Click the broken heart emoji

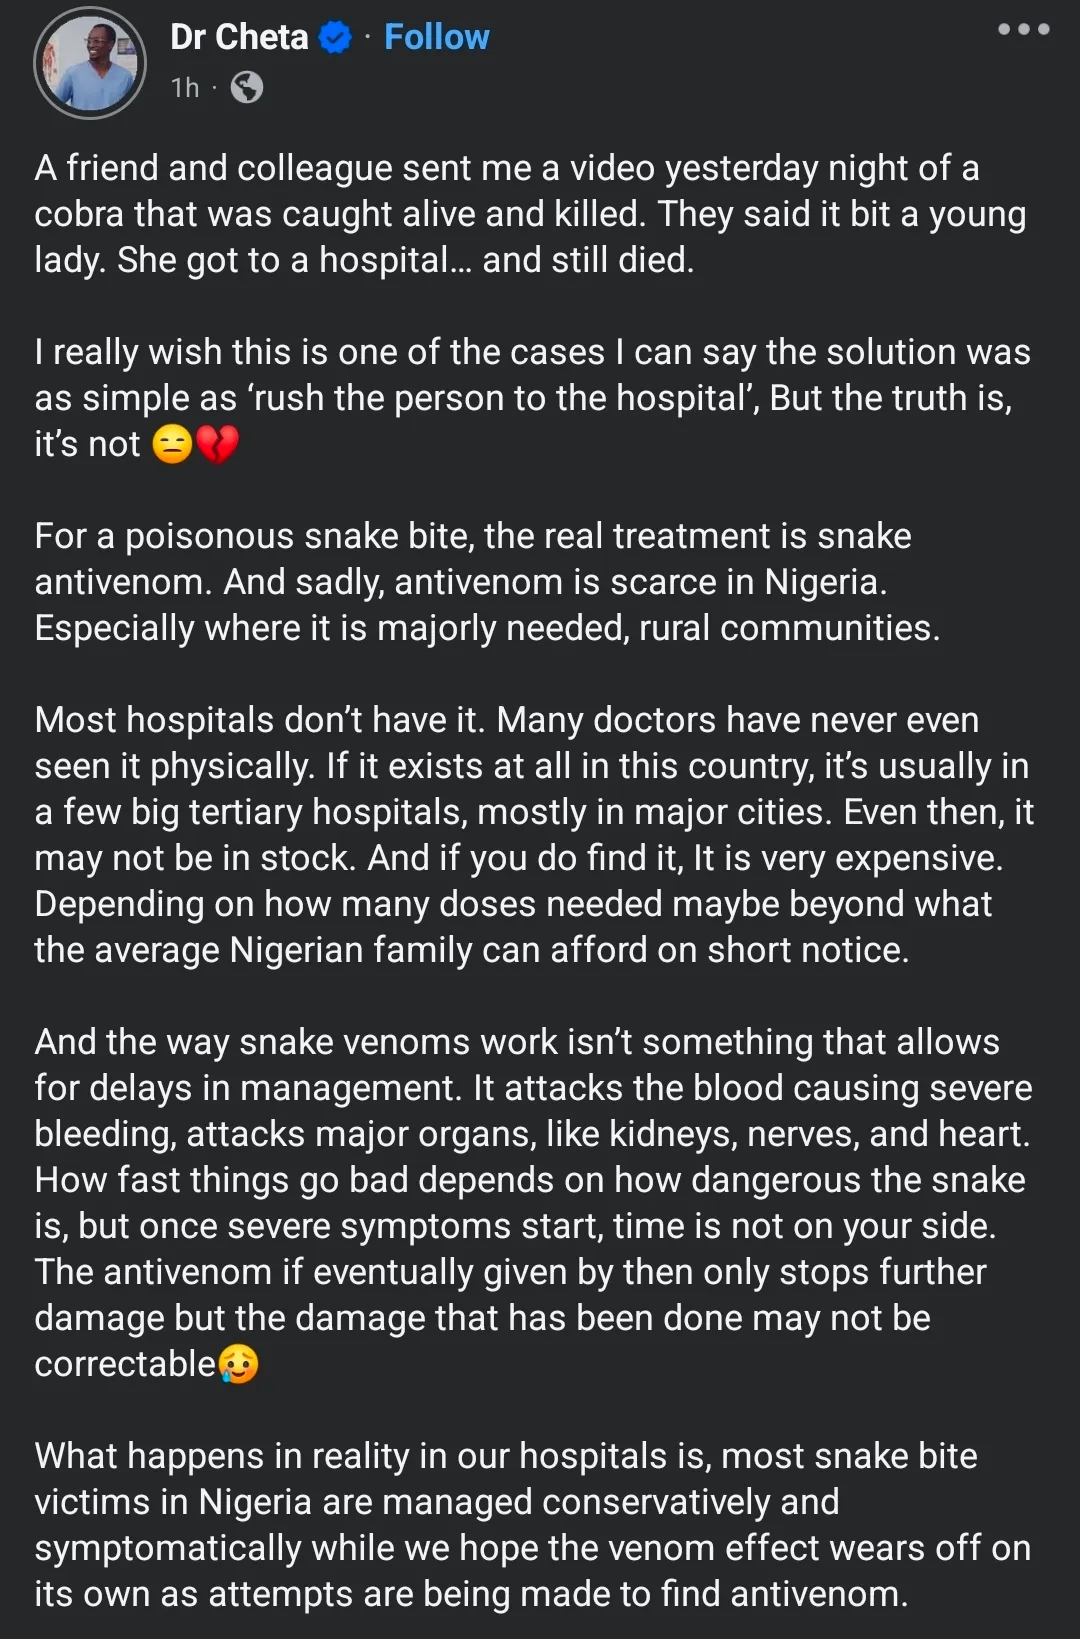point(217,444)
